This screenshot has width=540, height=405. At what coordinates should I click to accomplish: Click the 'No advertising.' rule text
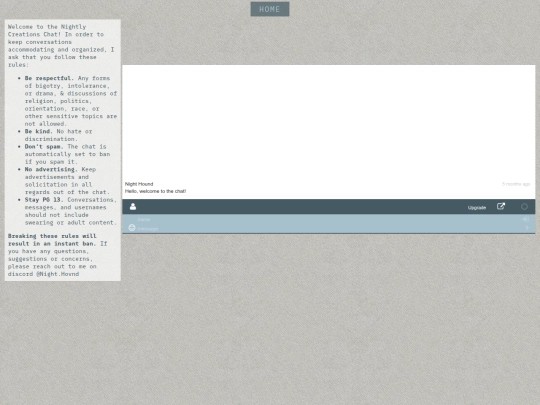coord(51,169)
